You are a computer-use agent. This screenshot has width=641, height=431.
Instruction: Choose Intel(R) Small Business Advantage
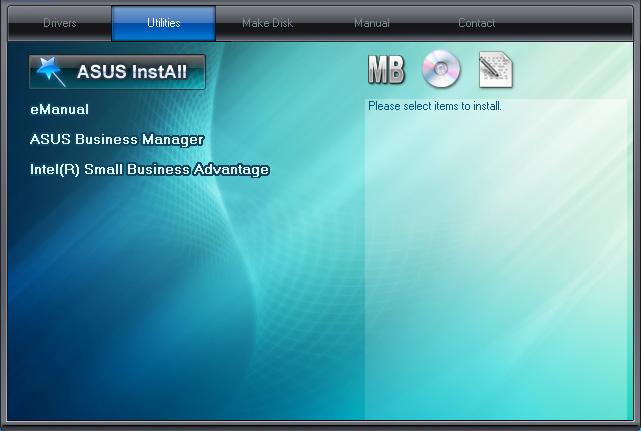[149, 169]
